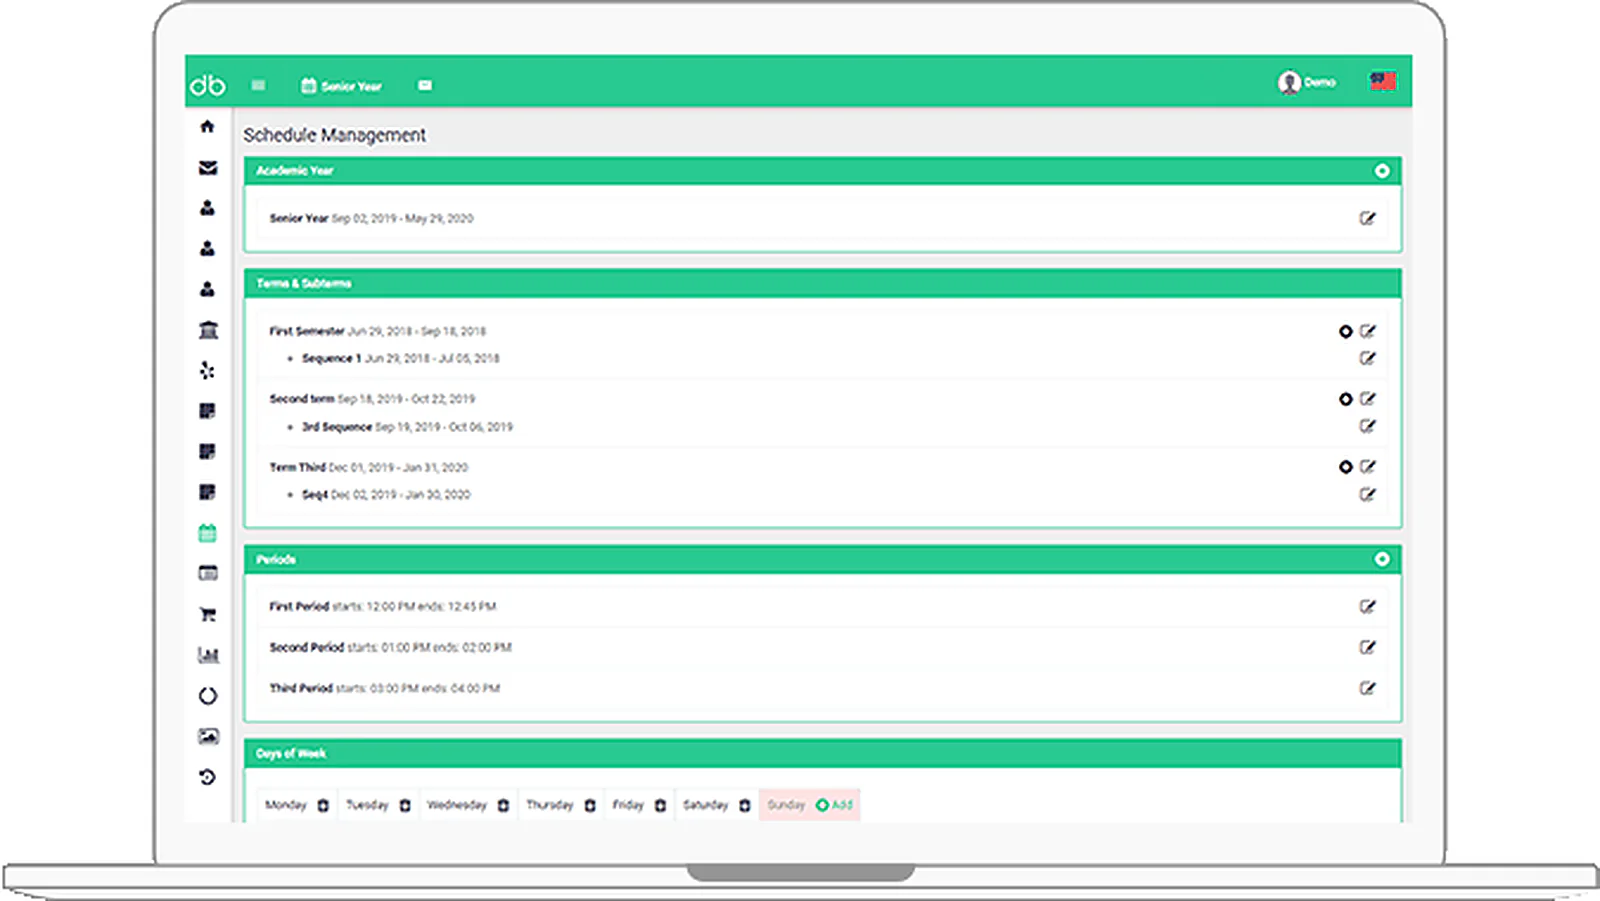Open the picture gallery sidebar icon
Screen dimensions: 1600x901
click(x=207, y=736)
